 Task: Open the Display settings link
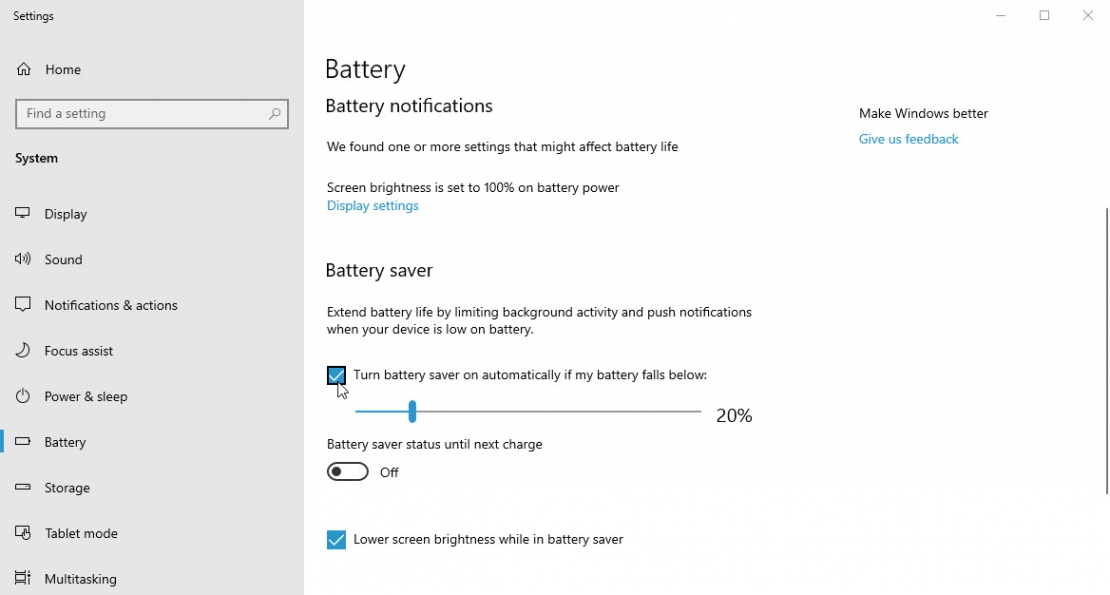click(372, 205)
